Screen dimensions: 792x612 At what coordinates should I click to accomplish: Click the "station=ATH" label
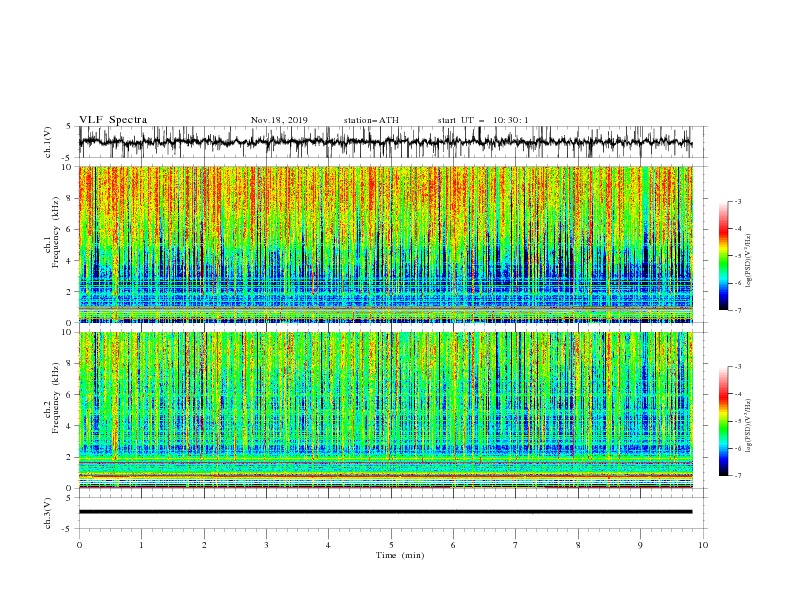(371, 120)
